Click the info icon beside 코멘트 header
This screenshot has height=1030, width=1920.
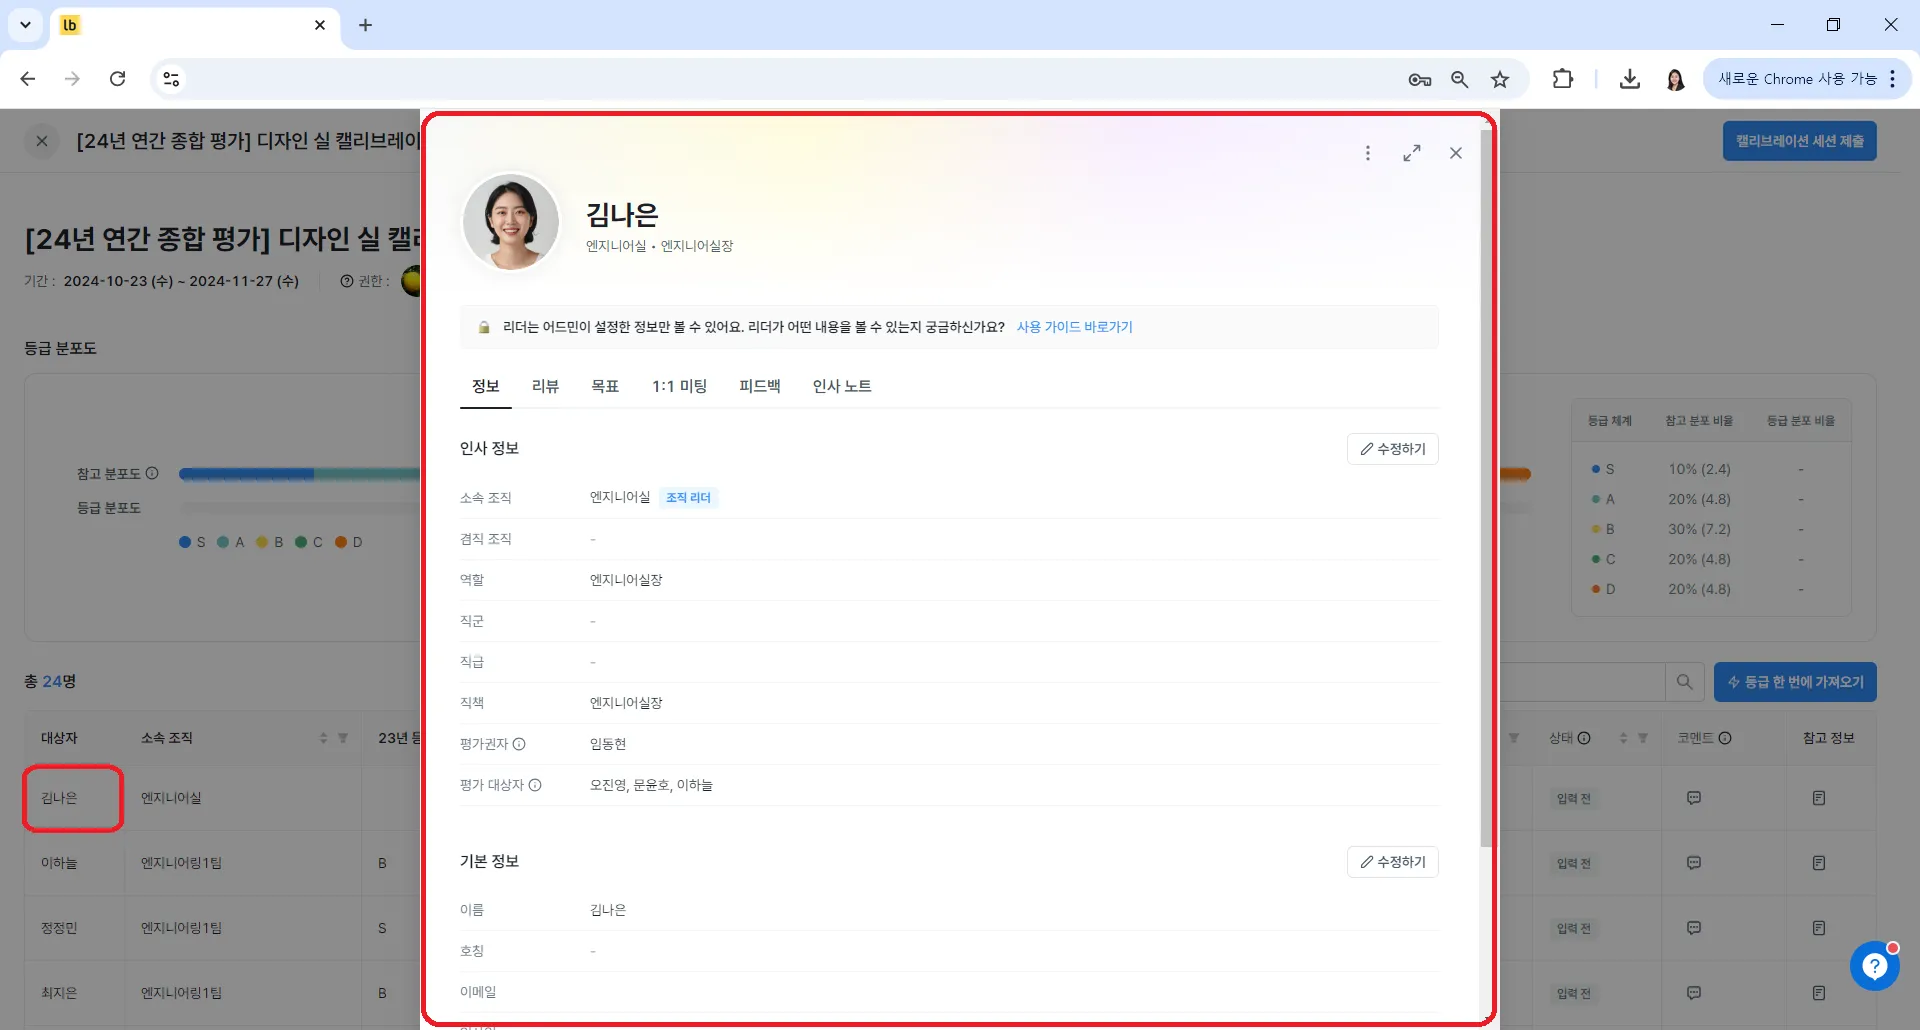click(x=1725, y=738)
